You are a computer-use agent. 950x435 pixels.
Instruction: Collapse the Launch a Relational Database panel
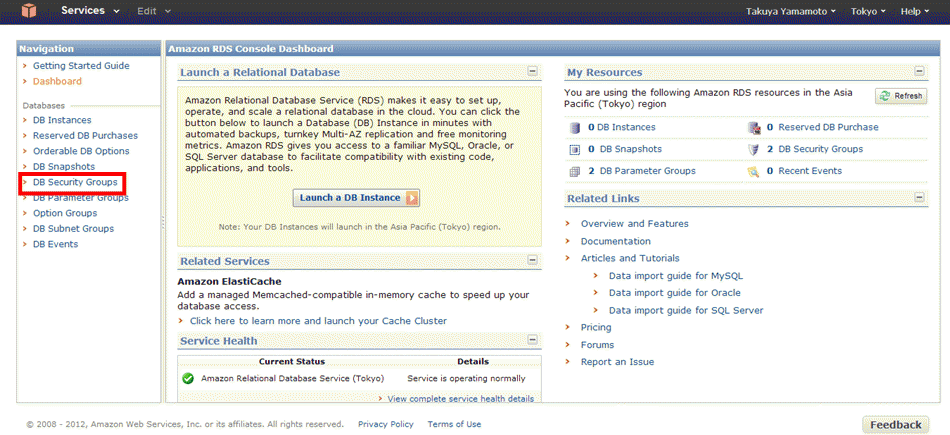coord(533,71)
